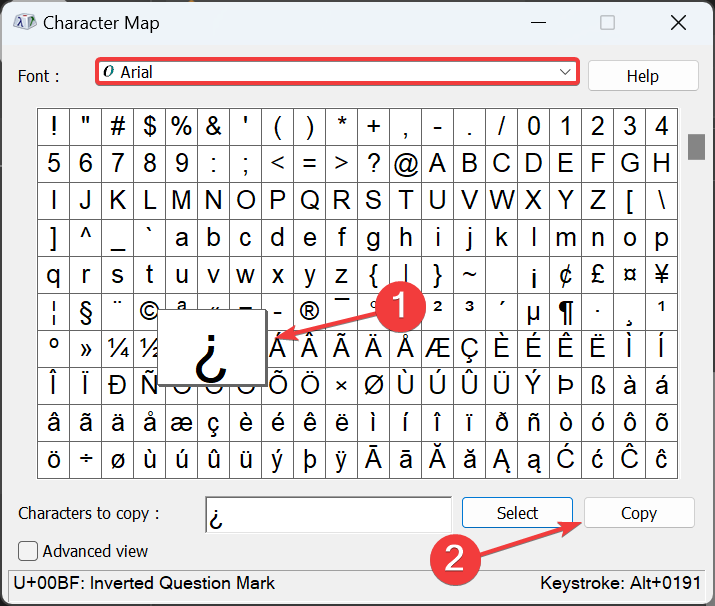Select the micro sign µ character

(x=534, y=312)
